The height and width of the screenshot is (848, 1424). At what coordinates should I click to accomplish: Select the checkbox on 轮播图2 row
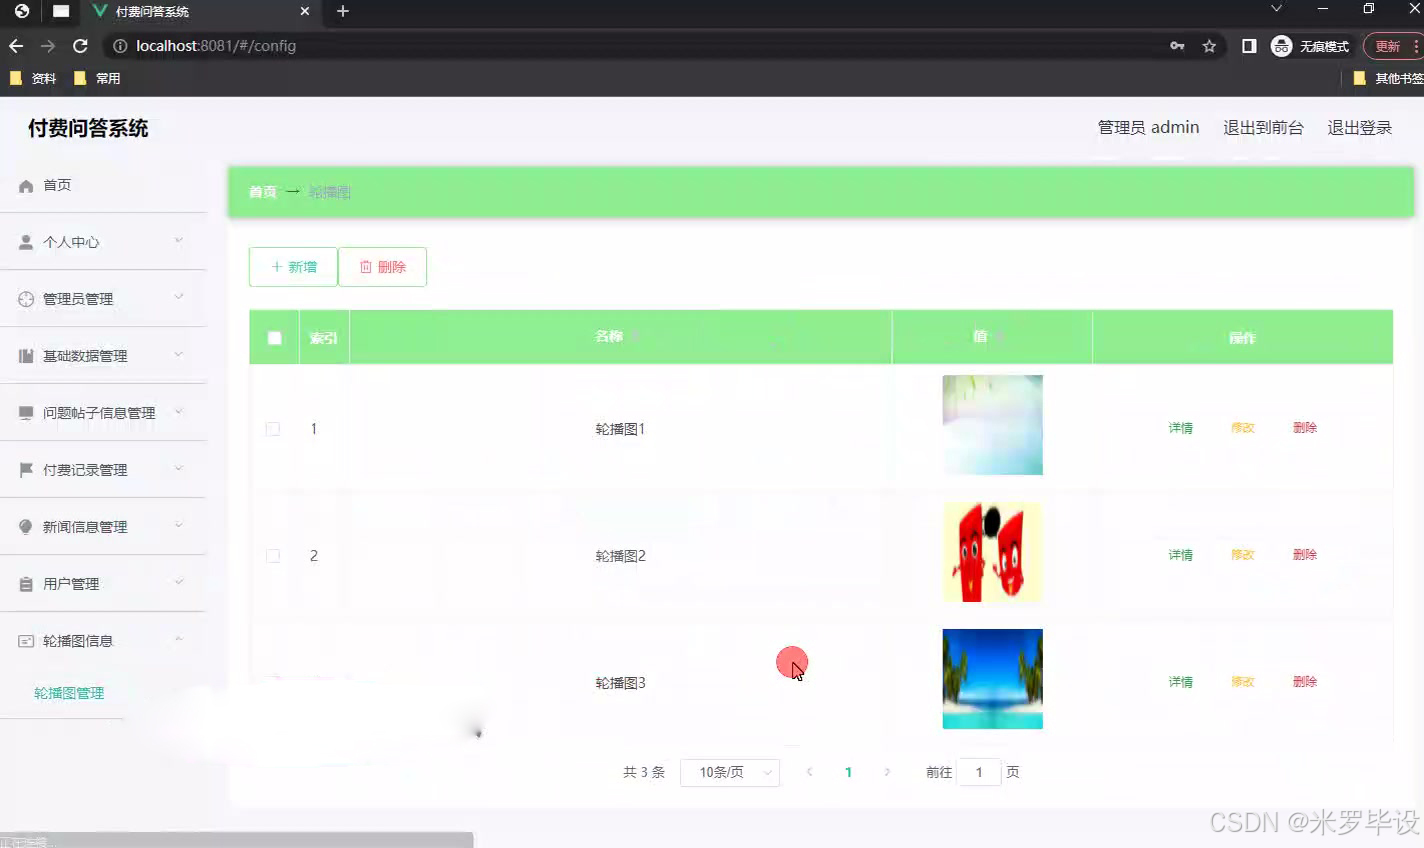(x=273, y=555)
